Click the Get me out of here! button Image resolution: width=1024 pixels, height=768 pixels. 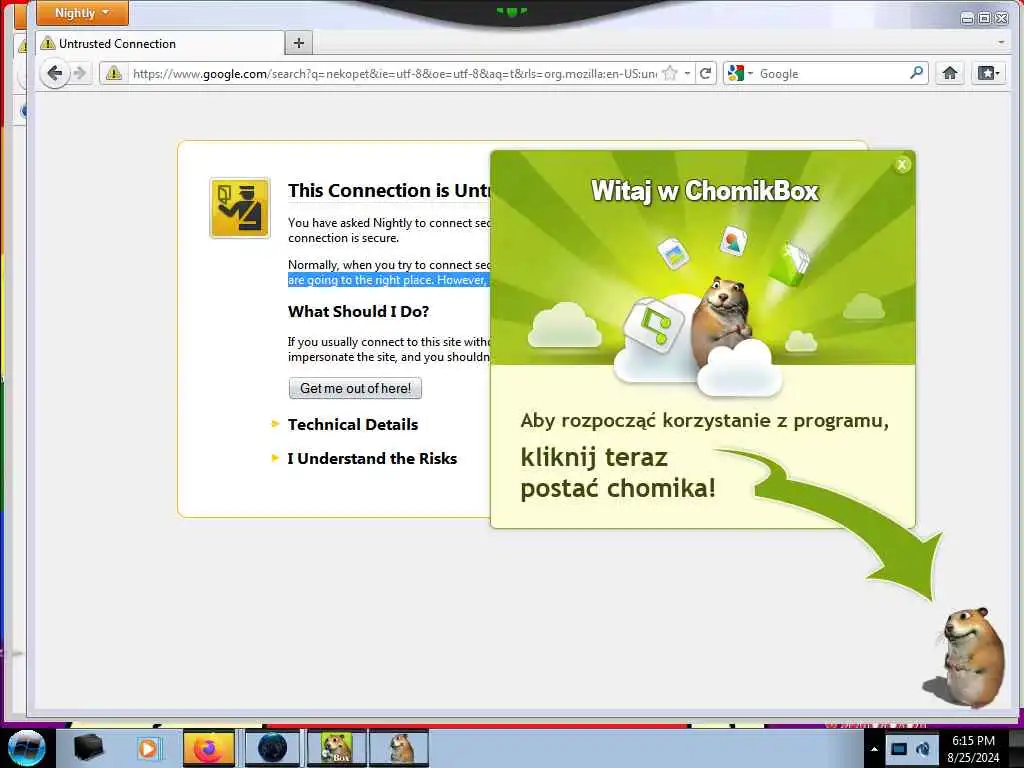355,388
